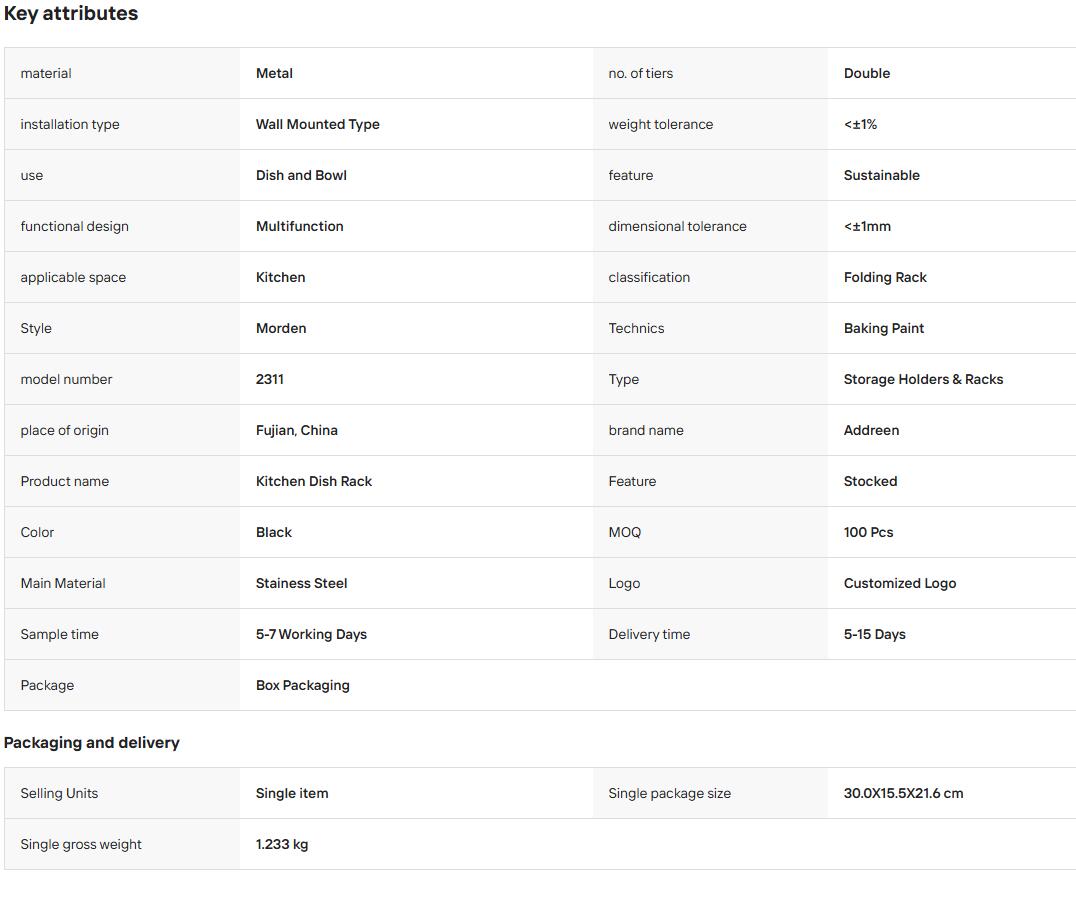Select the Storage Holders & Racks type
This screenshot has width=1076, height=898.
point(923,379)
